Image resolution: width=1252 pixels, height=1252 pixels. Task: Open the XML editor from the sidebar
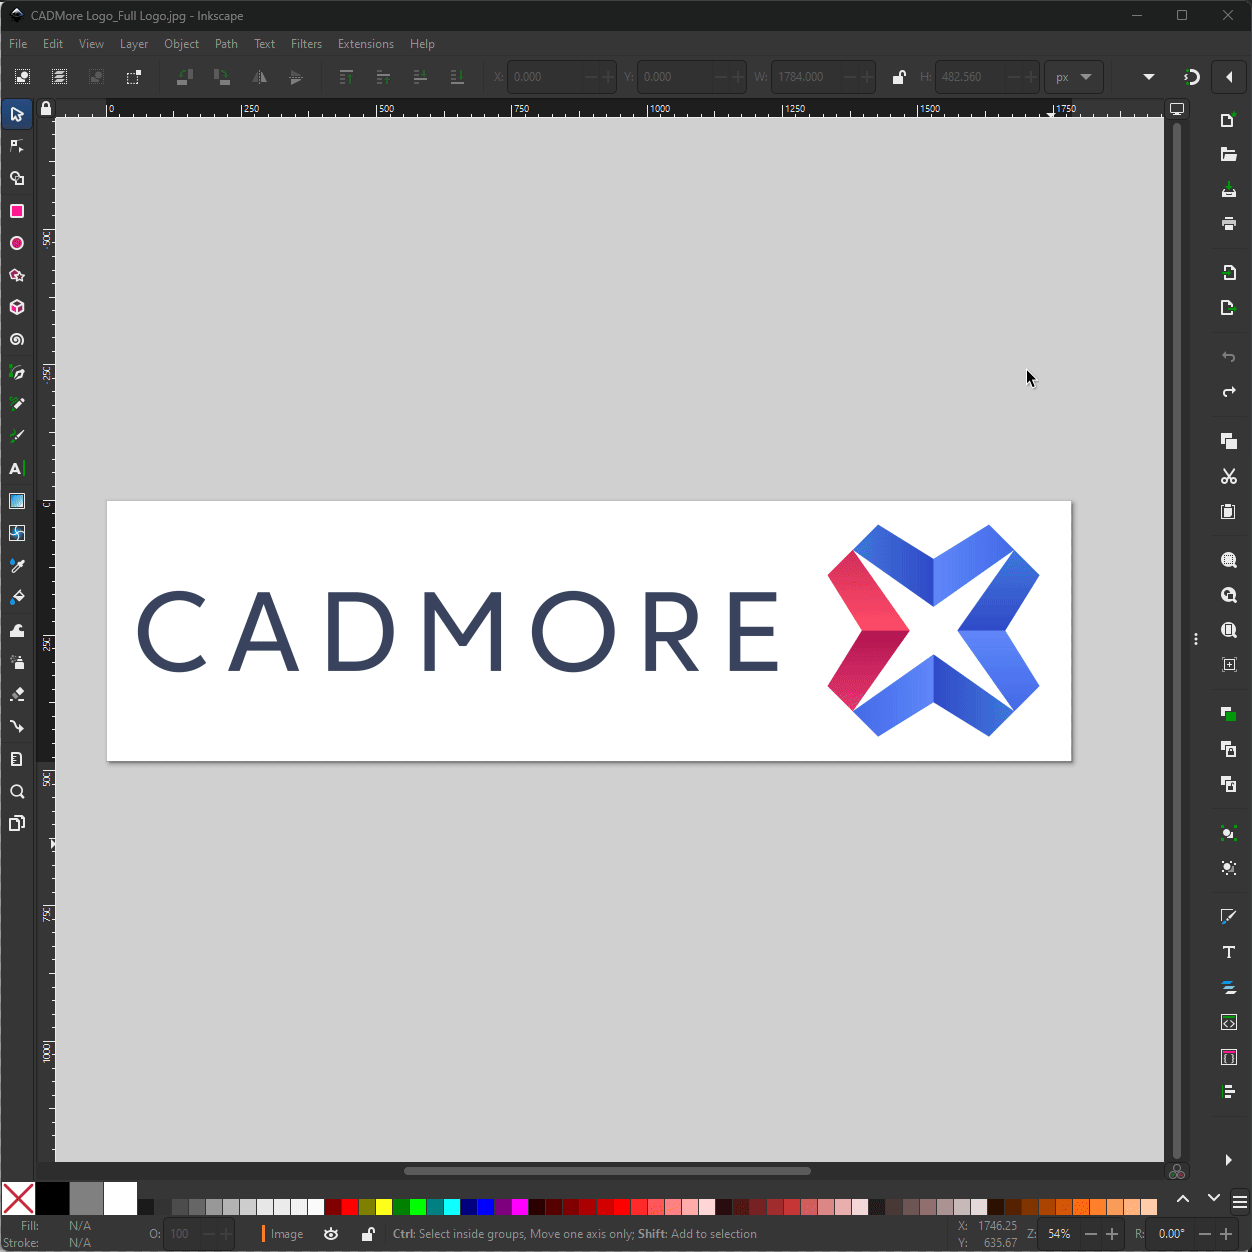1229,1022
